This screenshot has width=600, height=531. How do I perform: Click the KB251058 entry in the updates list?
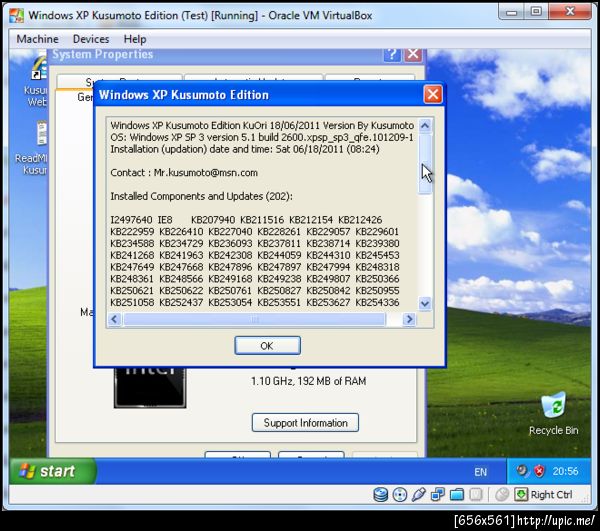pyautogui.click(x=132, y=303)
